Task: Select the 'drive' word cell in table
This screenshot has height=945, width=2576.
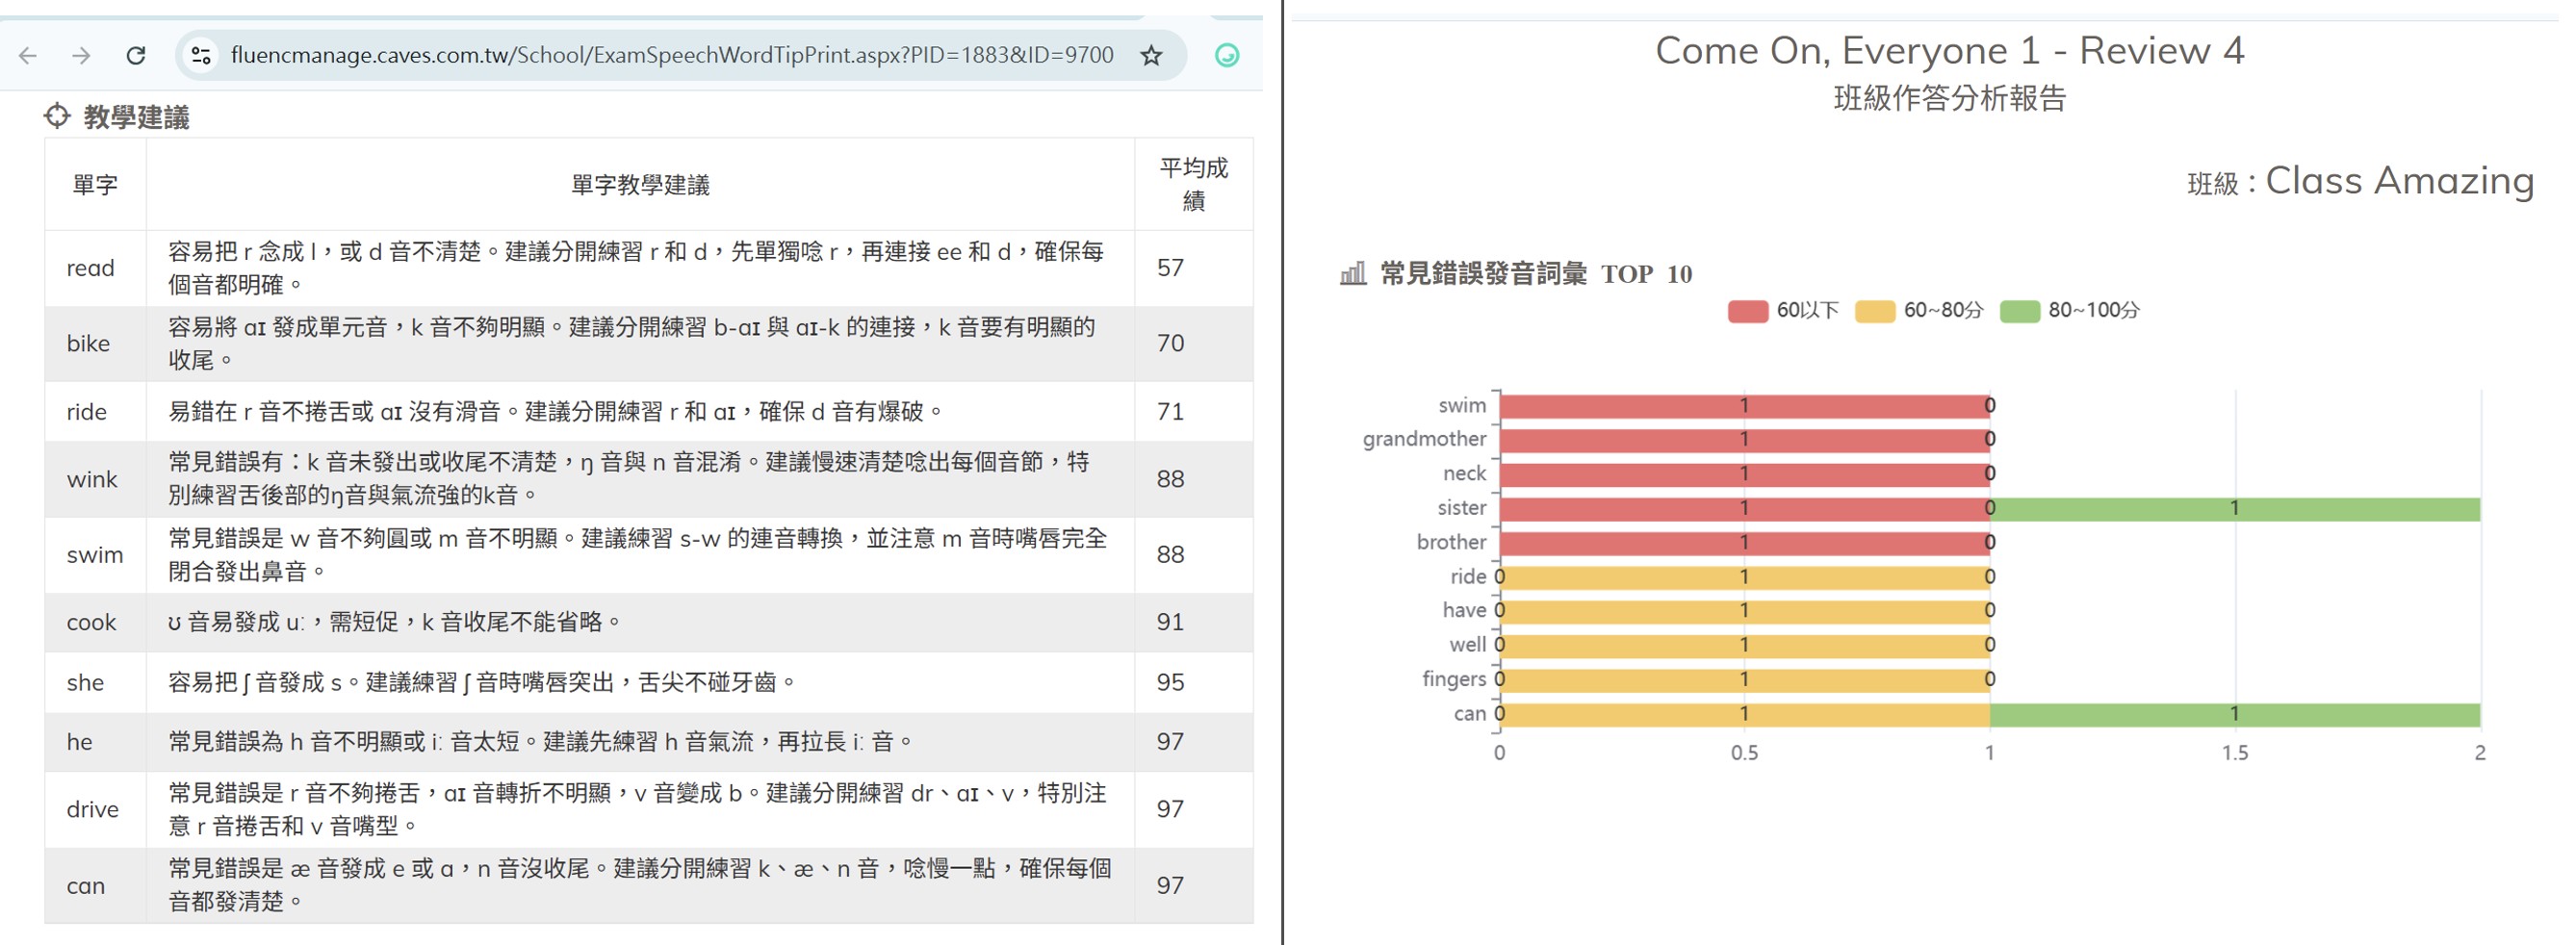Action: point(93,809)
